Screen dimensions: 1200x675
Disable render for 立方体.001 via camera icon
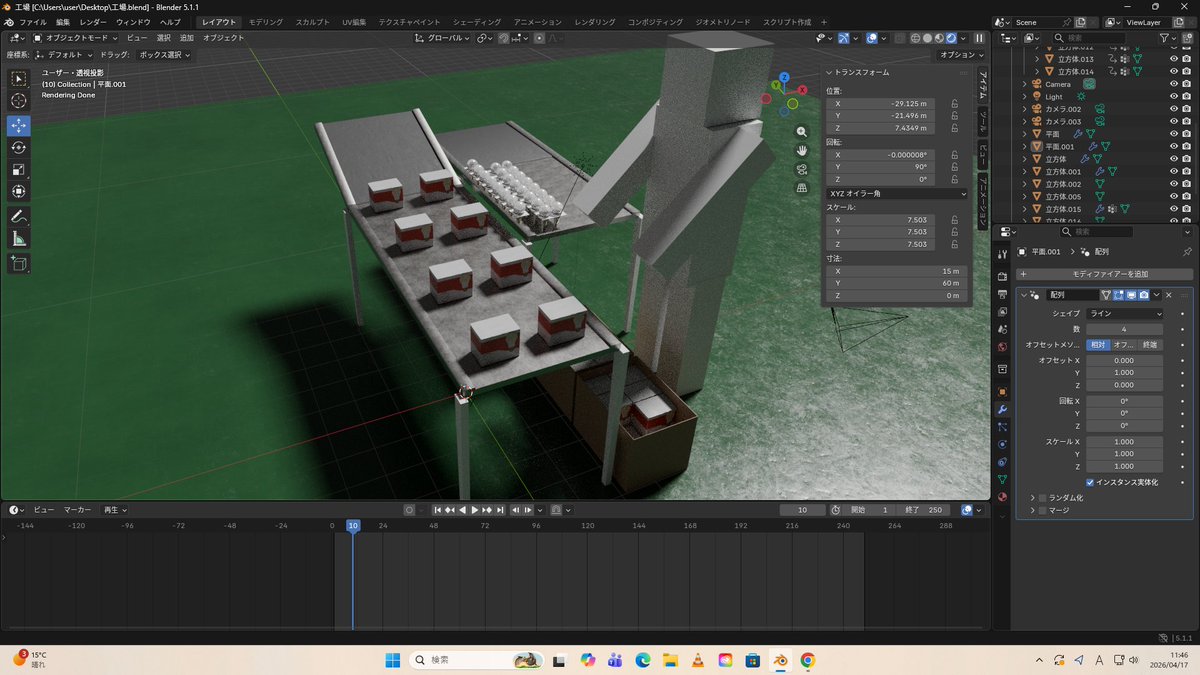coord(1188,171)
